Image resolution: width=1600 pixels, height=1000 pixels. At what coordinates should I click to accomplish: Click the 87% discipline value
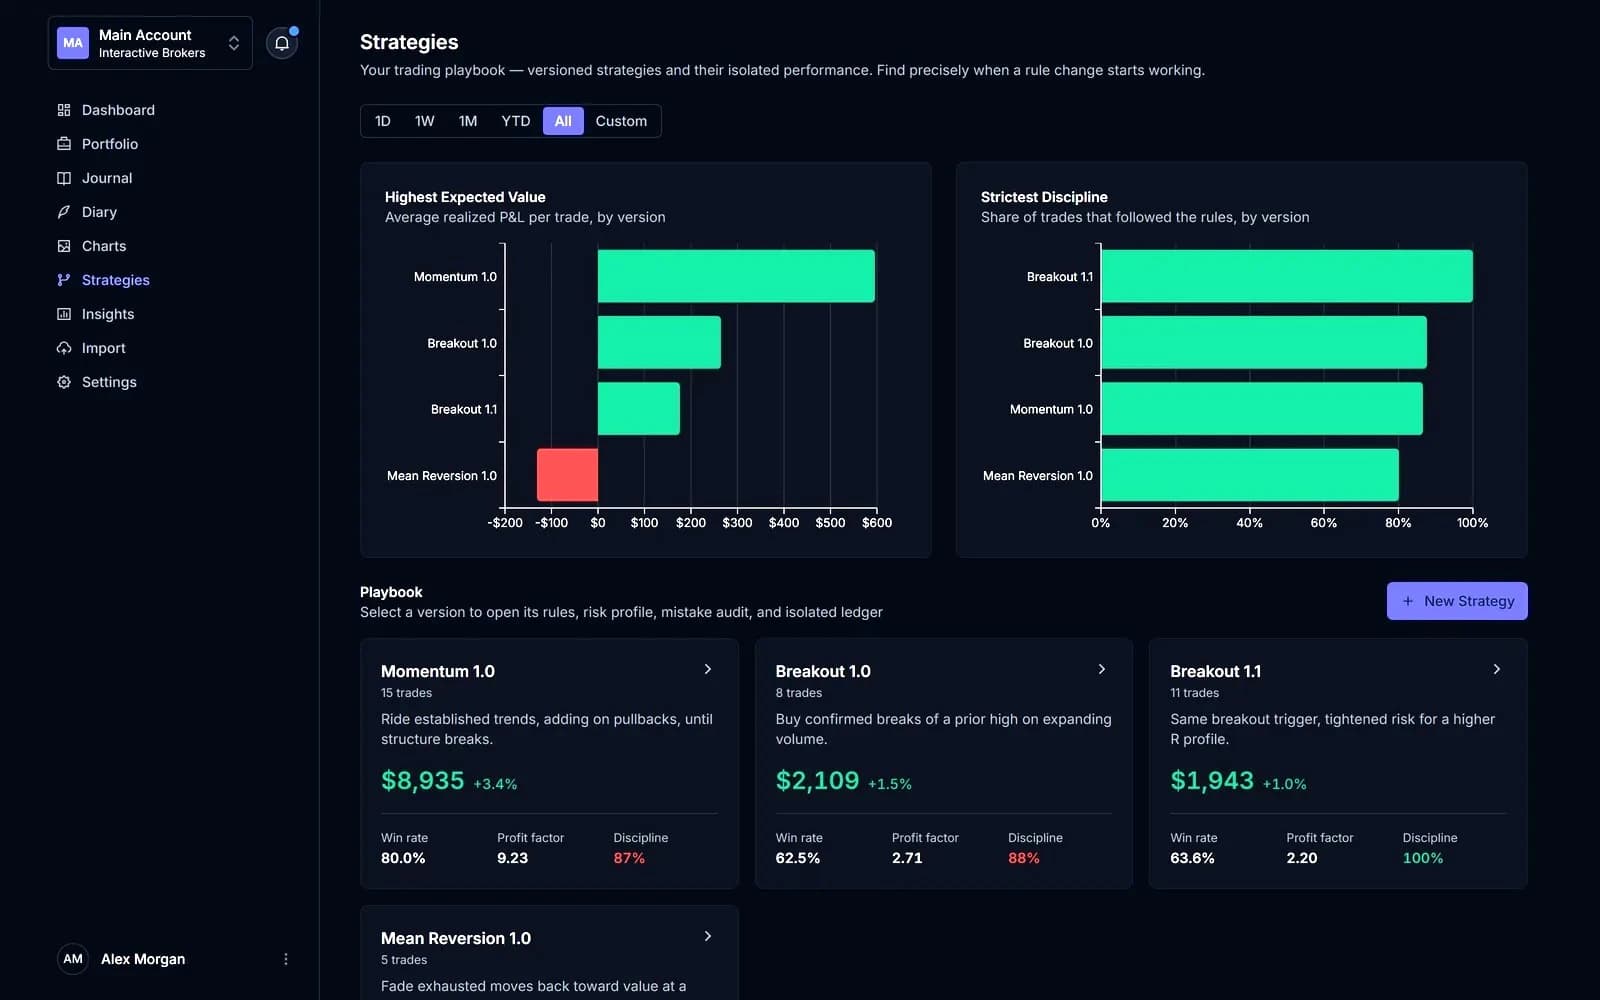click(629, 858)
